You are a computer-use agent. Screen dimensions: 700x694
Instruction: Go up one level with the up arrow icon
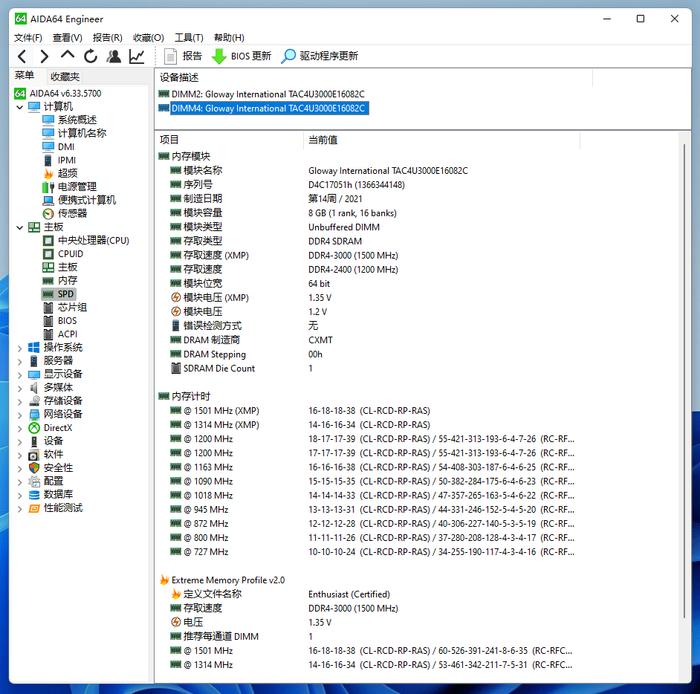point(67,55)
